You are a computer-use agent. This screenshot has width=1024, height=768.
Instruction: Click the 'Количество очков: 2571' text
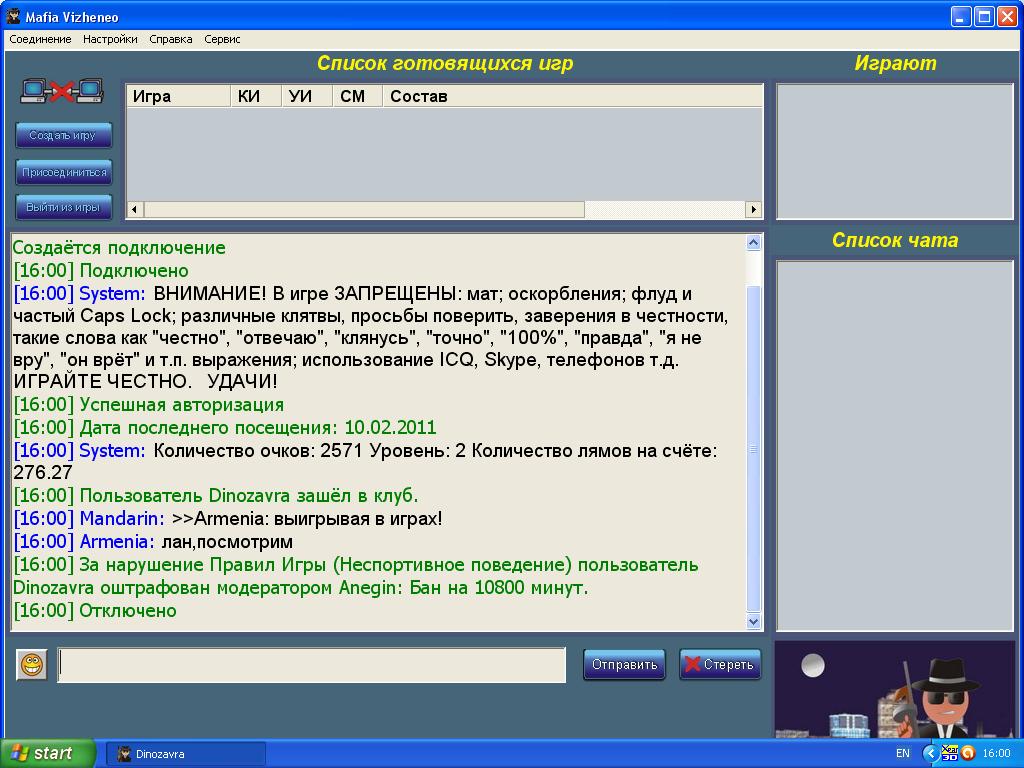[258, 451]
